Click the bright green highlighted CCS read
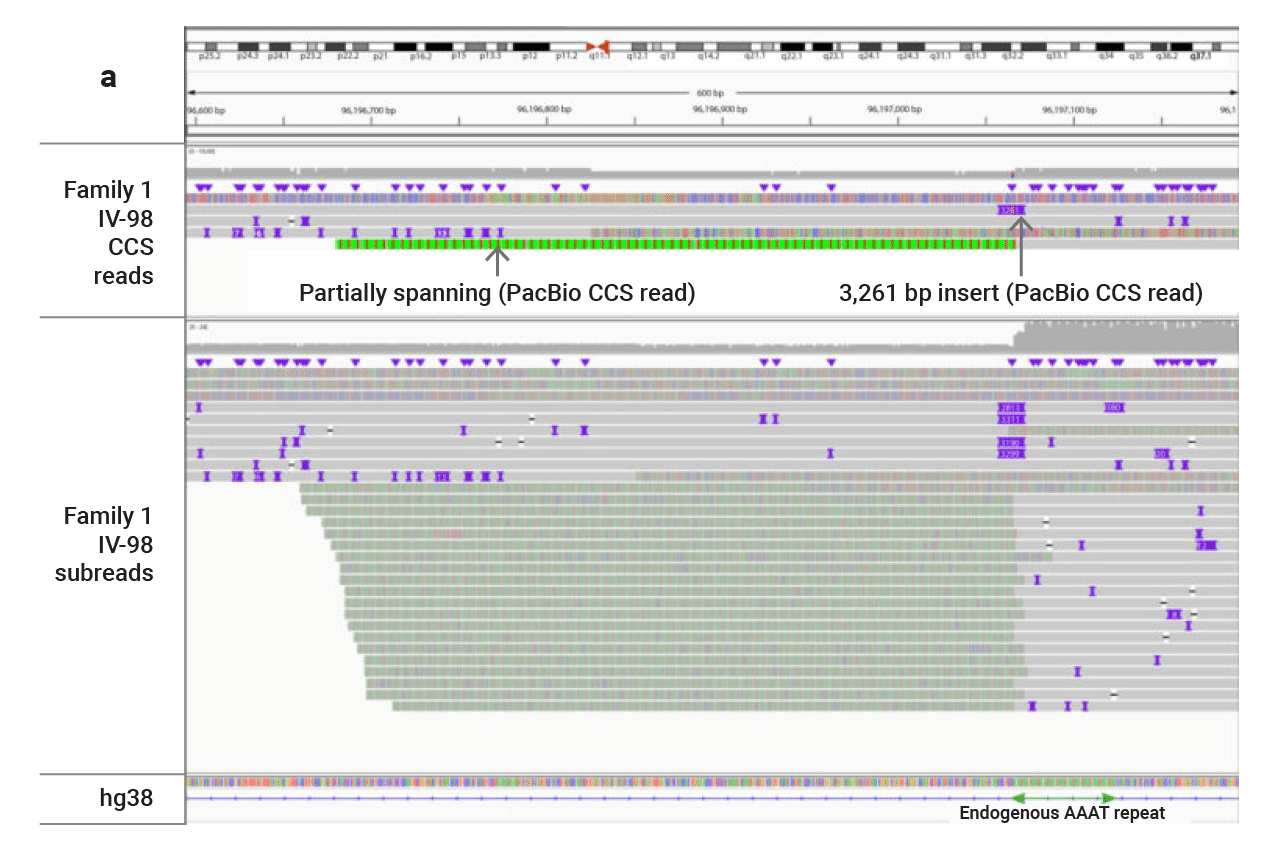Image resolution: width=1280 pixels, height=850 pixels. [676, 244]
